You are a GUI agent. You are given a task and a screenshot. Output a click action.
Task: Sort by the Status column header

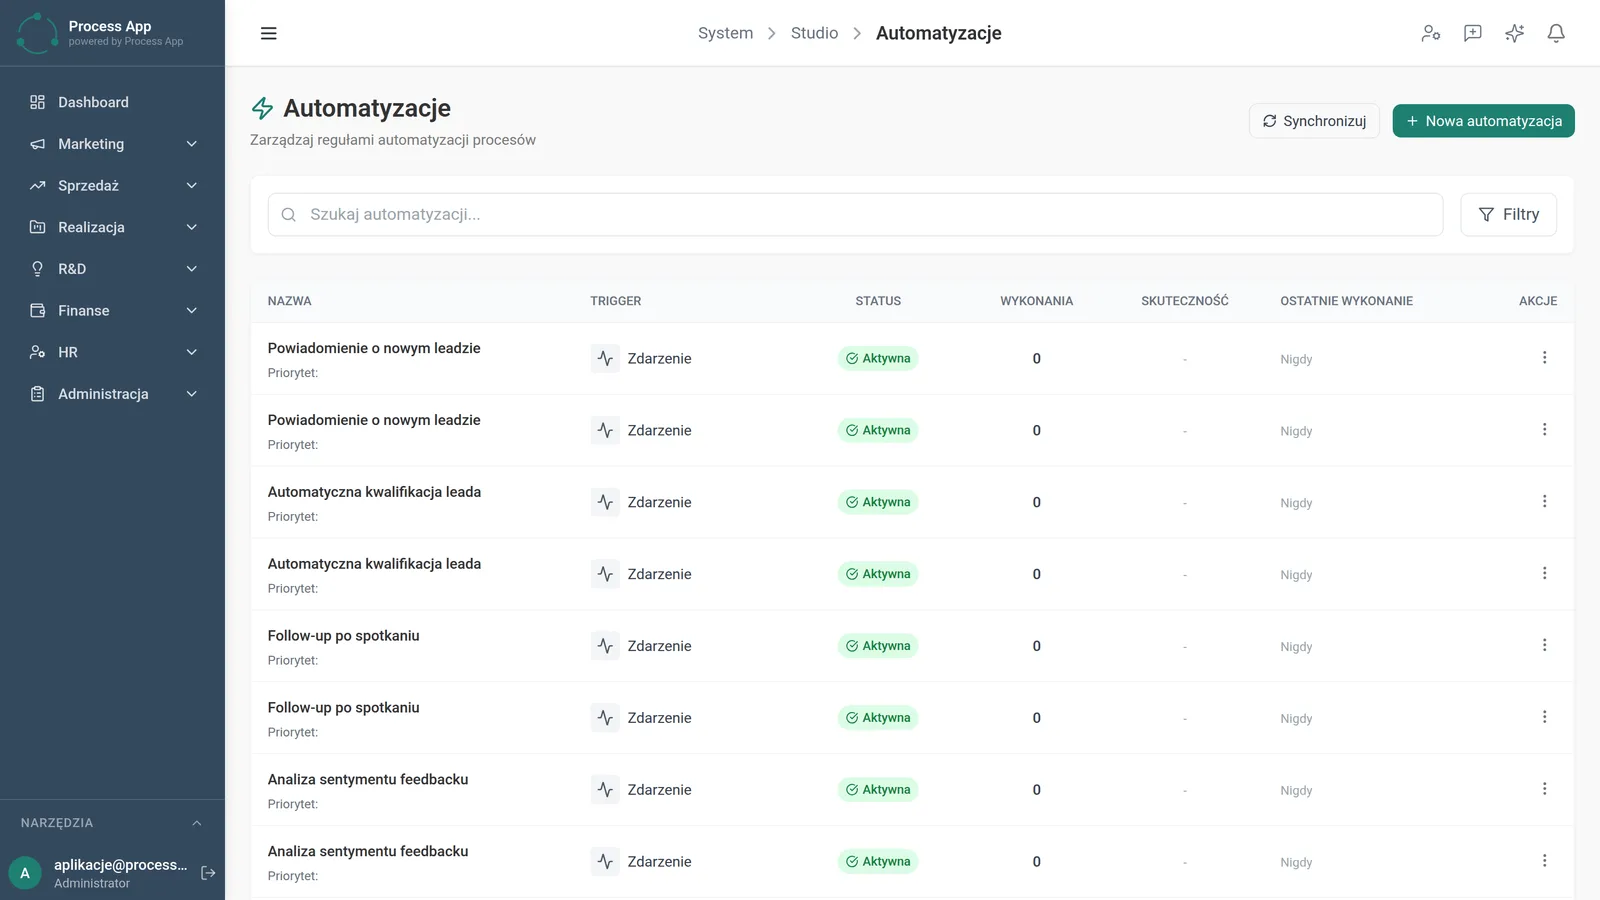(x=878, y=301)
